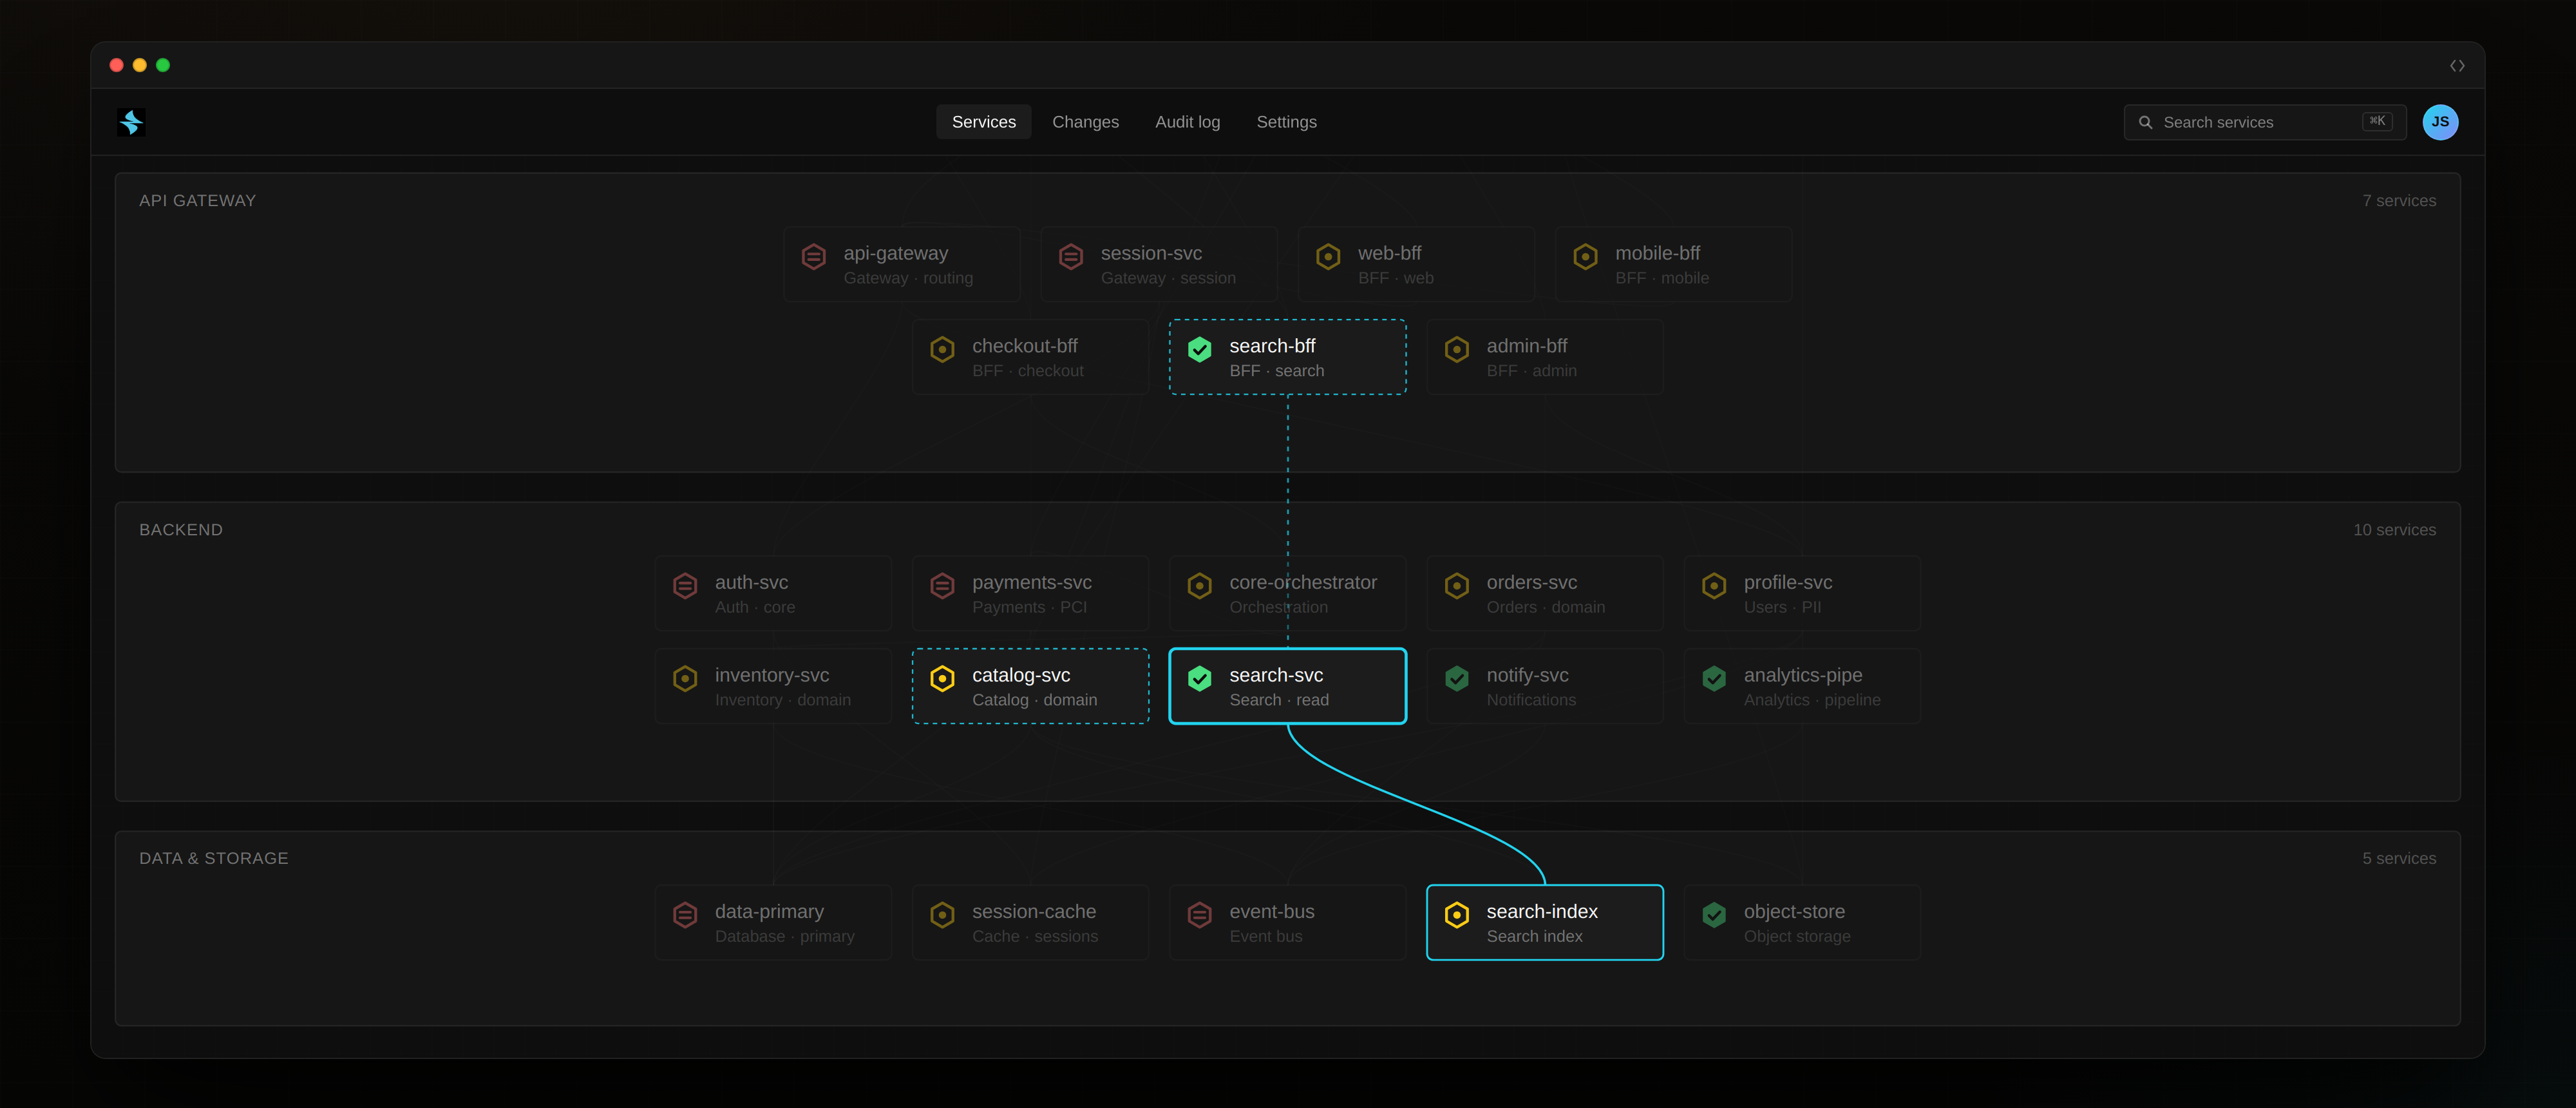The width and height of the screenshot is (2576, 1108).
Task: Open the orders-svc service name
Action: (1531, 582)
